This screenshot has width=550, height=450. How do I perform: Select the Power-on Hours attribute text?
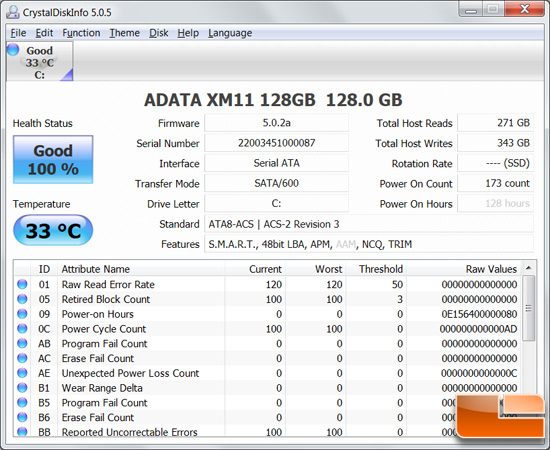point(98,314)
